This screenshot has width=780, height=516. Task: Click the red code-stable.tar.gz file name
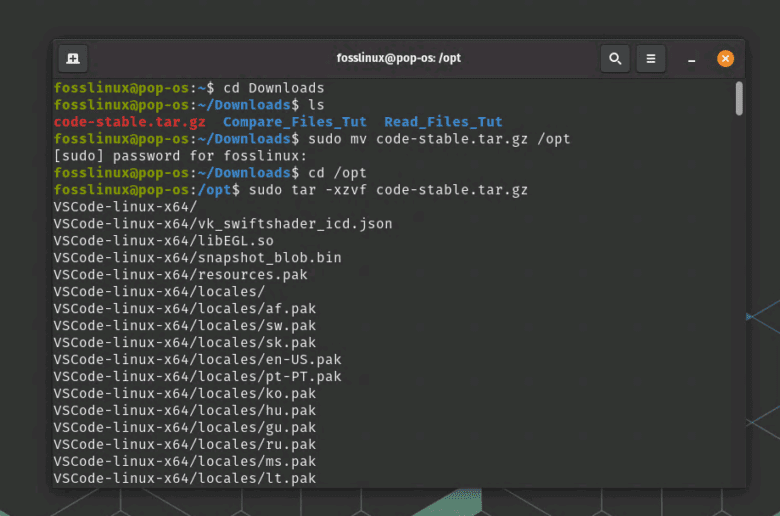click(129, 122)
